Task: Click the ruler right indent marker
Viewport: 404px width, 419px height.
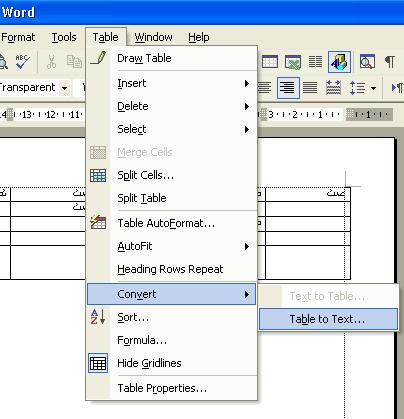Action: (x=349, y=114)
